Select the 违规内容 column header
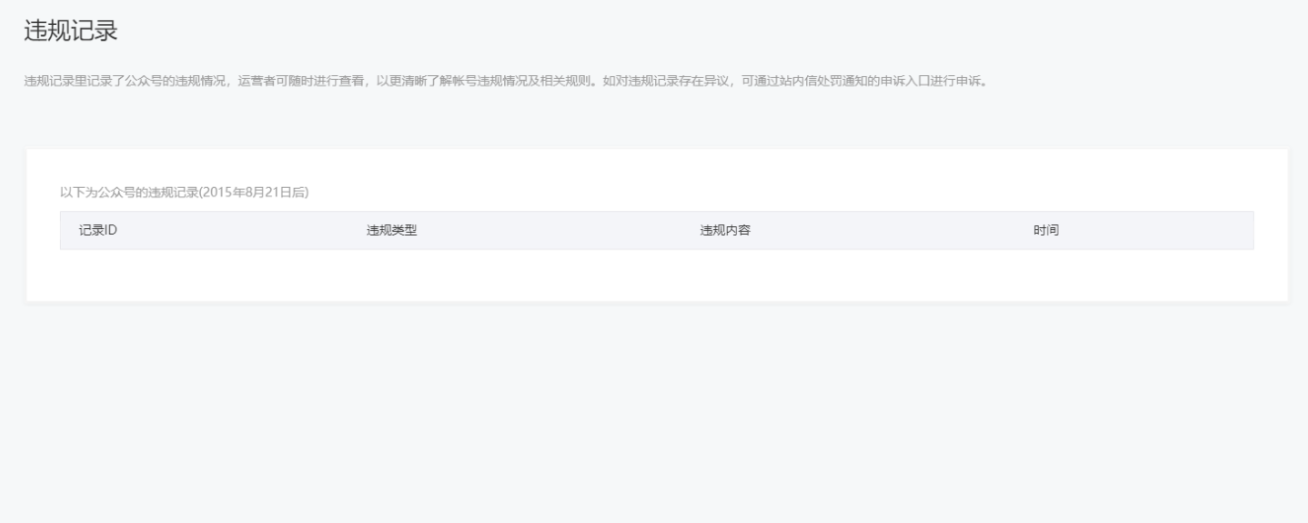Viewport: 1308px width, 523px height. pos(725,231)
